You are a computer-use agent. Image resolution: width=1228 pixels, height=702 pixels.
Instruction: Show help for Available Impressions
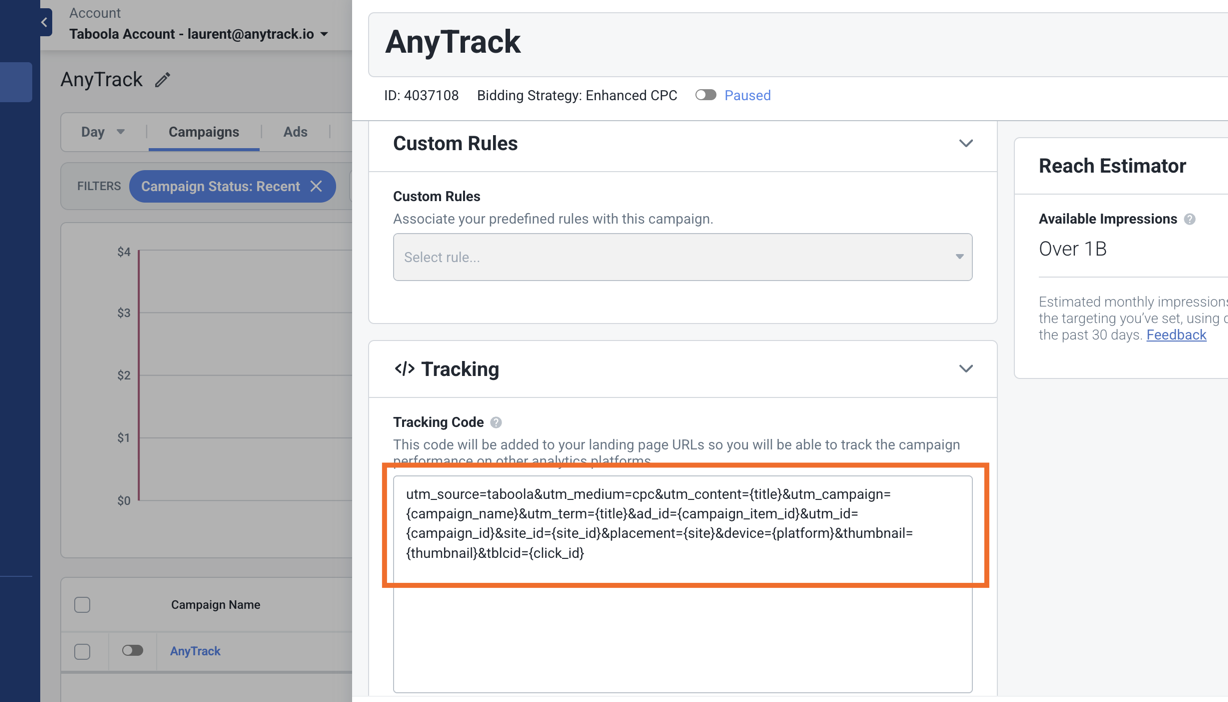coord(1190,219)
